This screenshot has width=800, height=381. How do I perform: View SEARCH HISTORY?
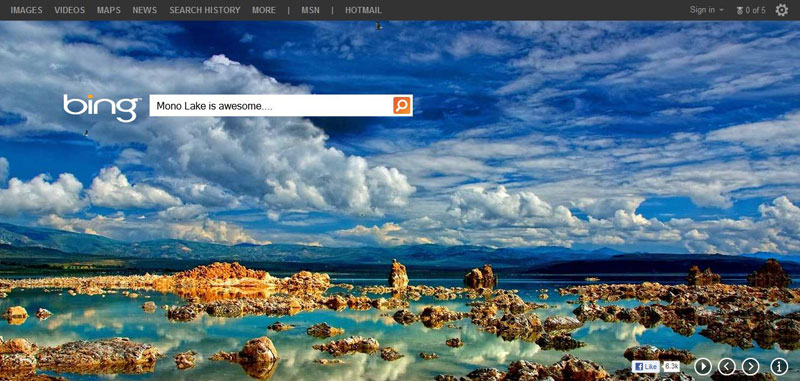(205, 10)
